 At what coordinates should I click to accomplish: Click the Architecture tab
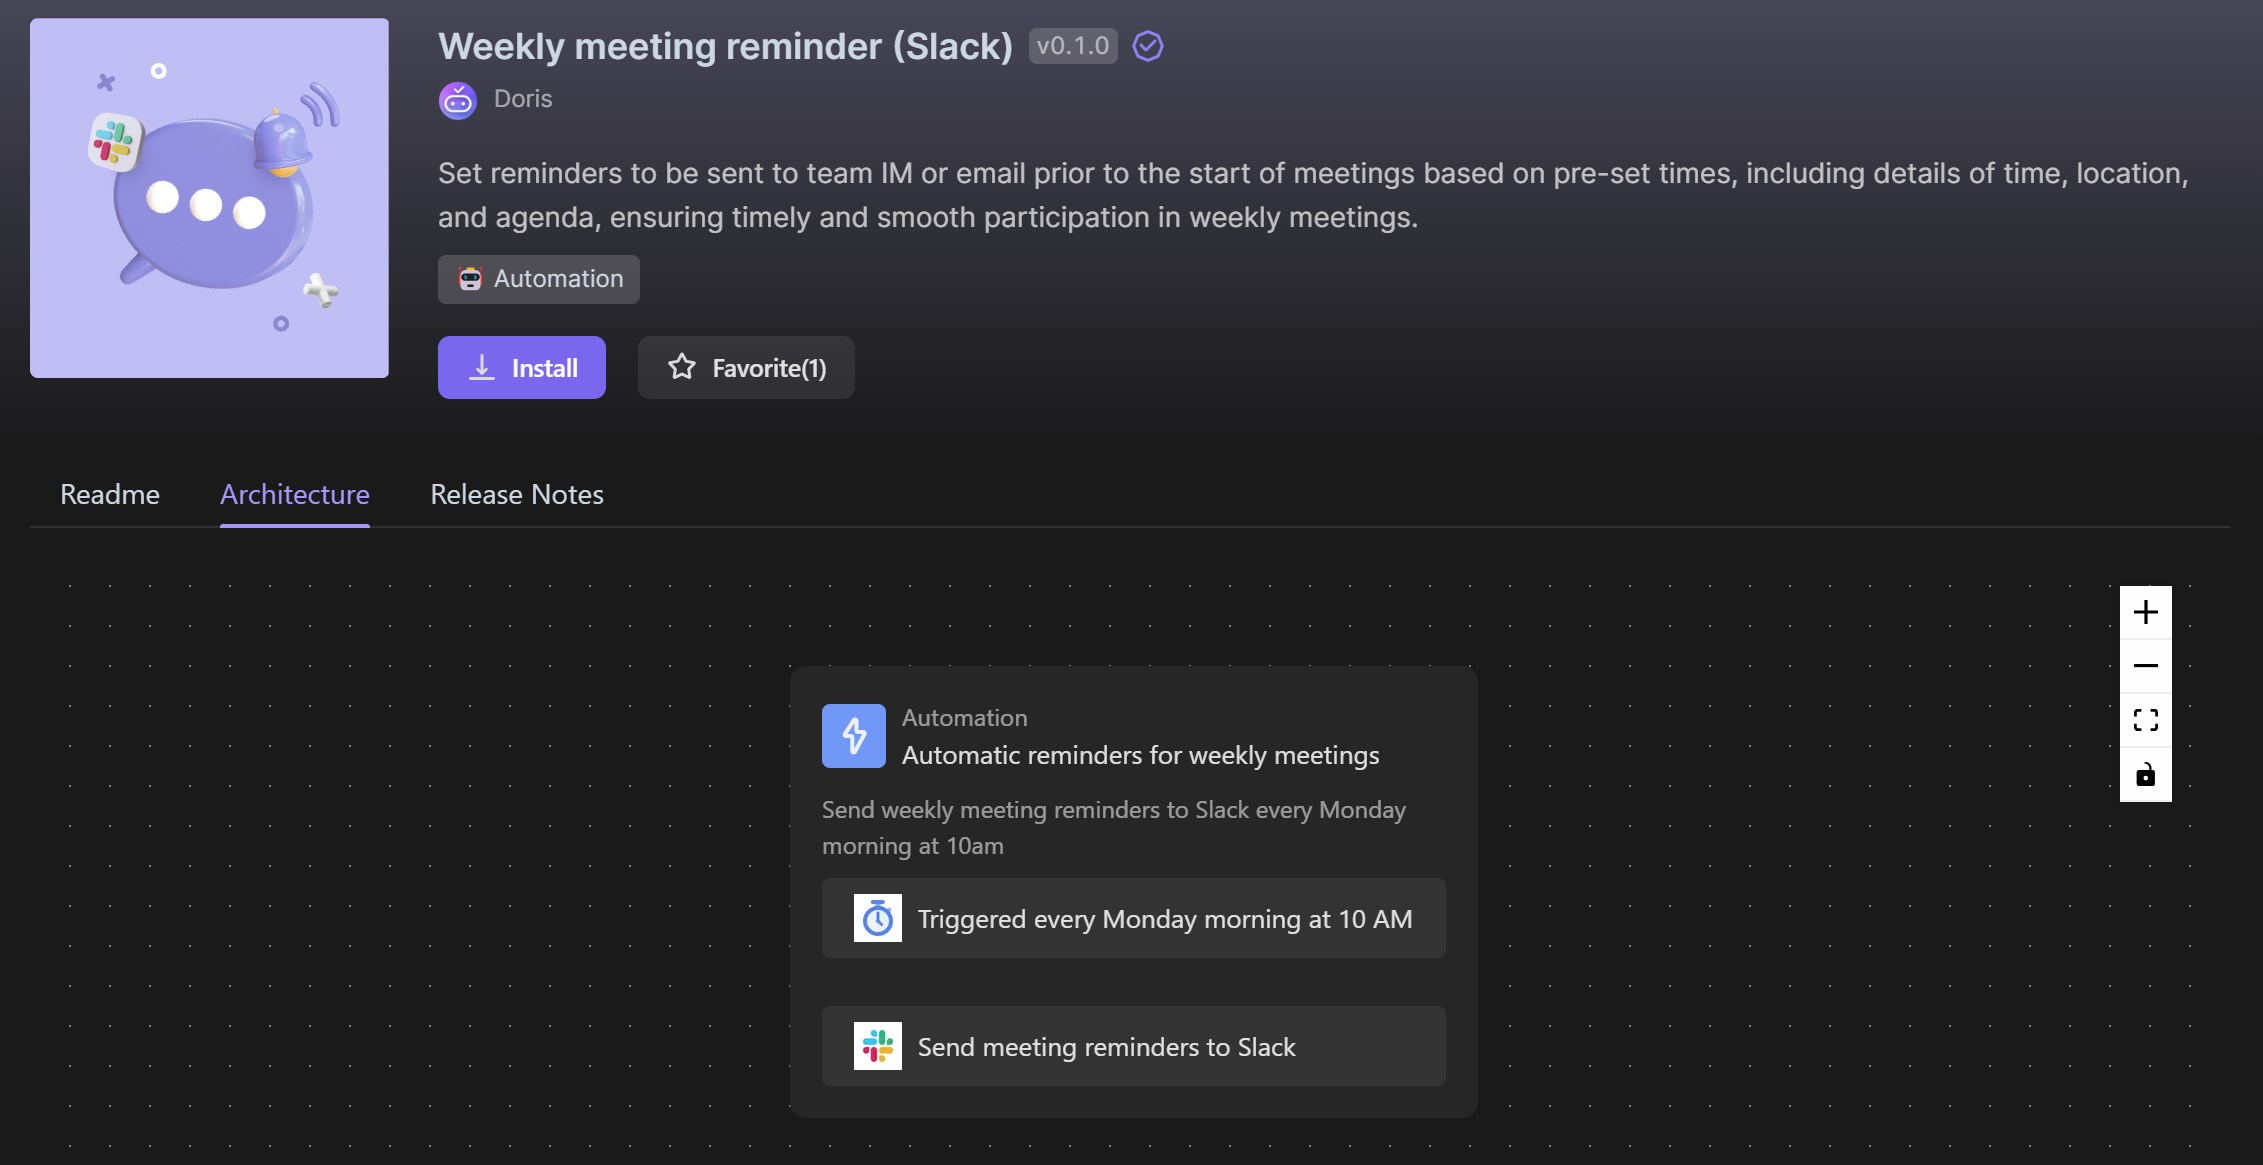click(294, 493)
